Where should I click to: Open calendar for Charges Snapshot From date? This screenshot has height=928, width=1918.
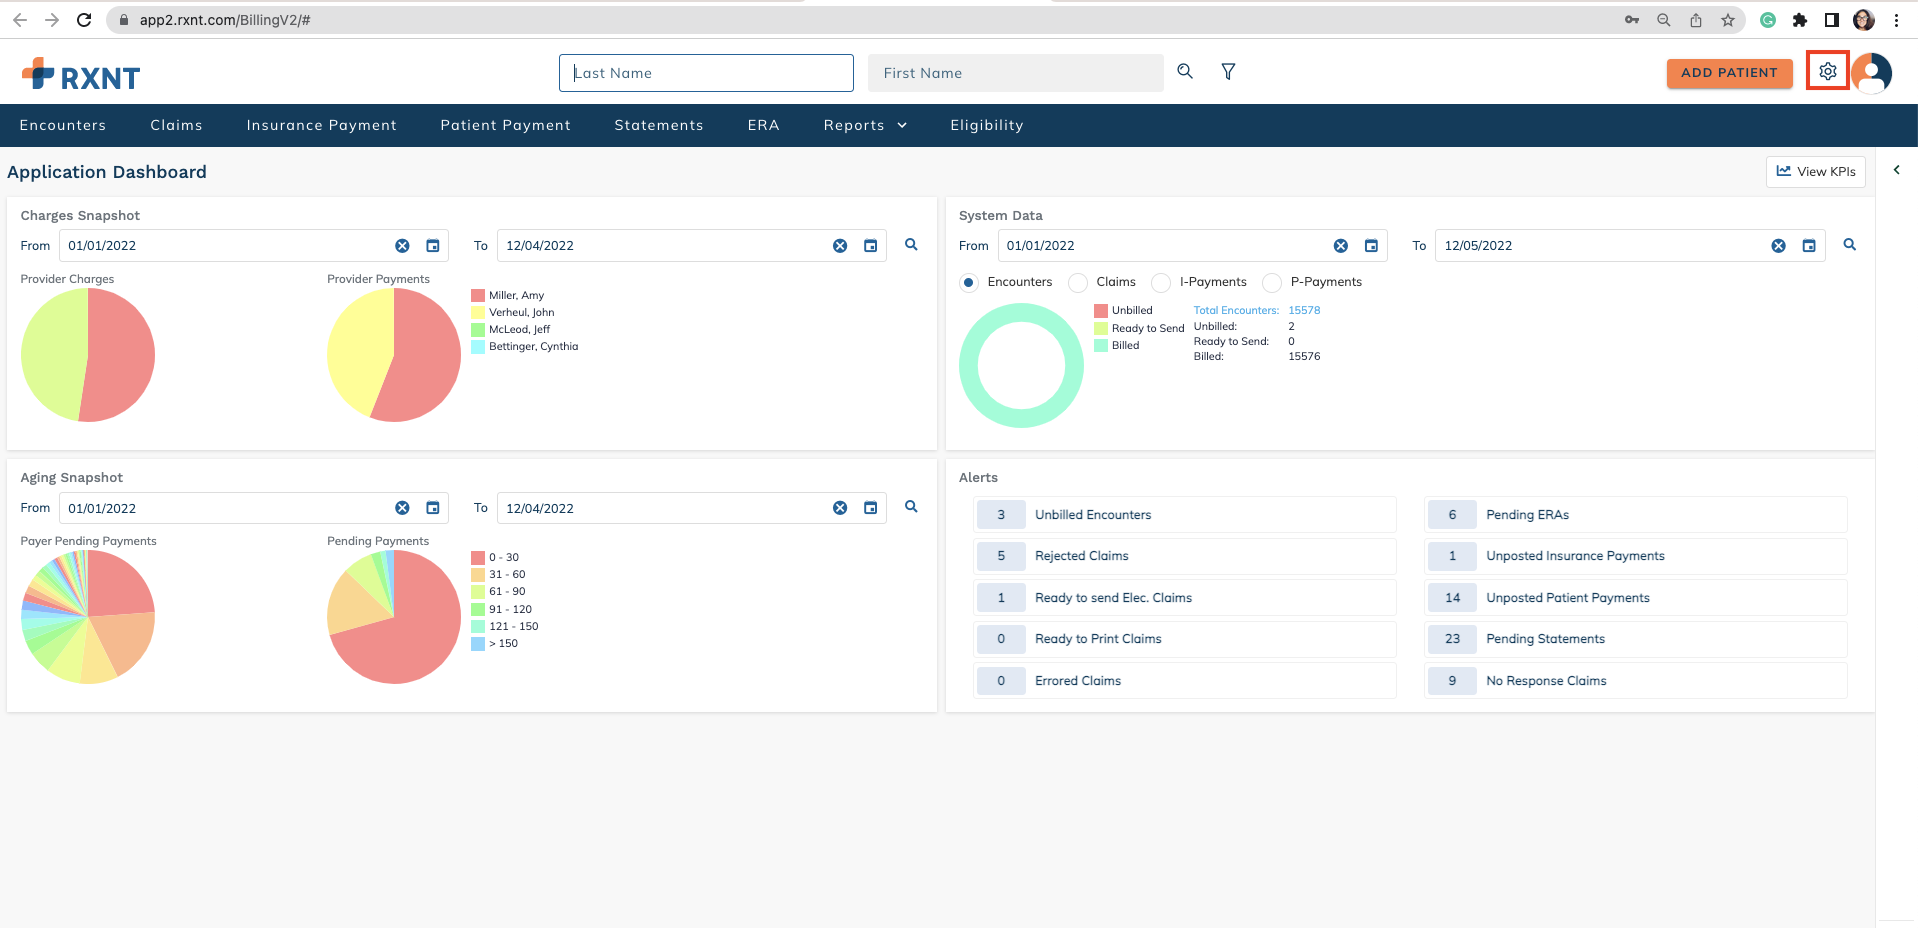pyautogui.click(x=433, y=246)
